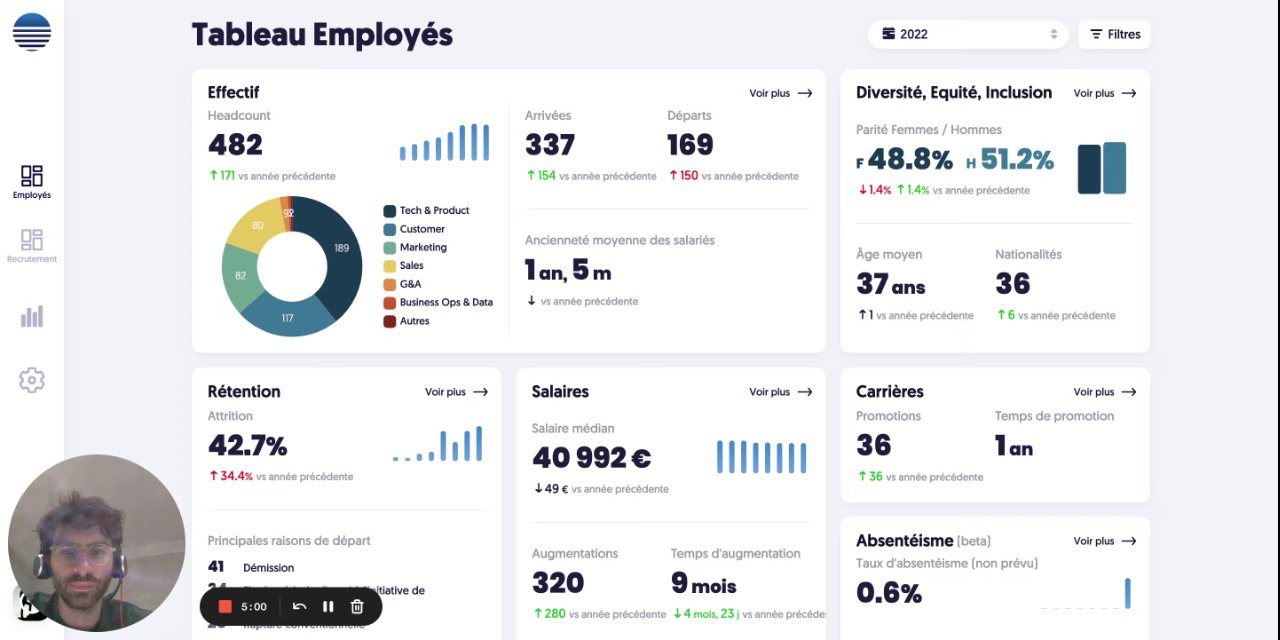
Task: Click the 117 segment of donut chart
Action: point(287,318)
